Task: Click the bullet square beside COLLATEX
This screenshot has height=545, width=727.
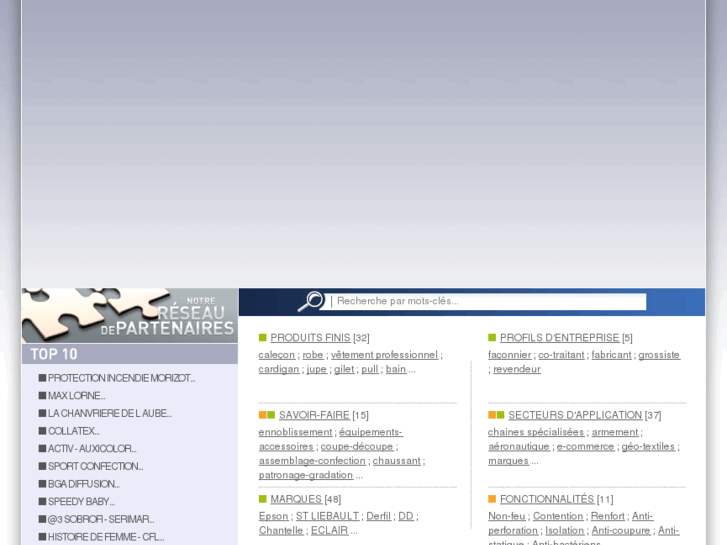Action: click(x=42, y=431)
